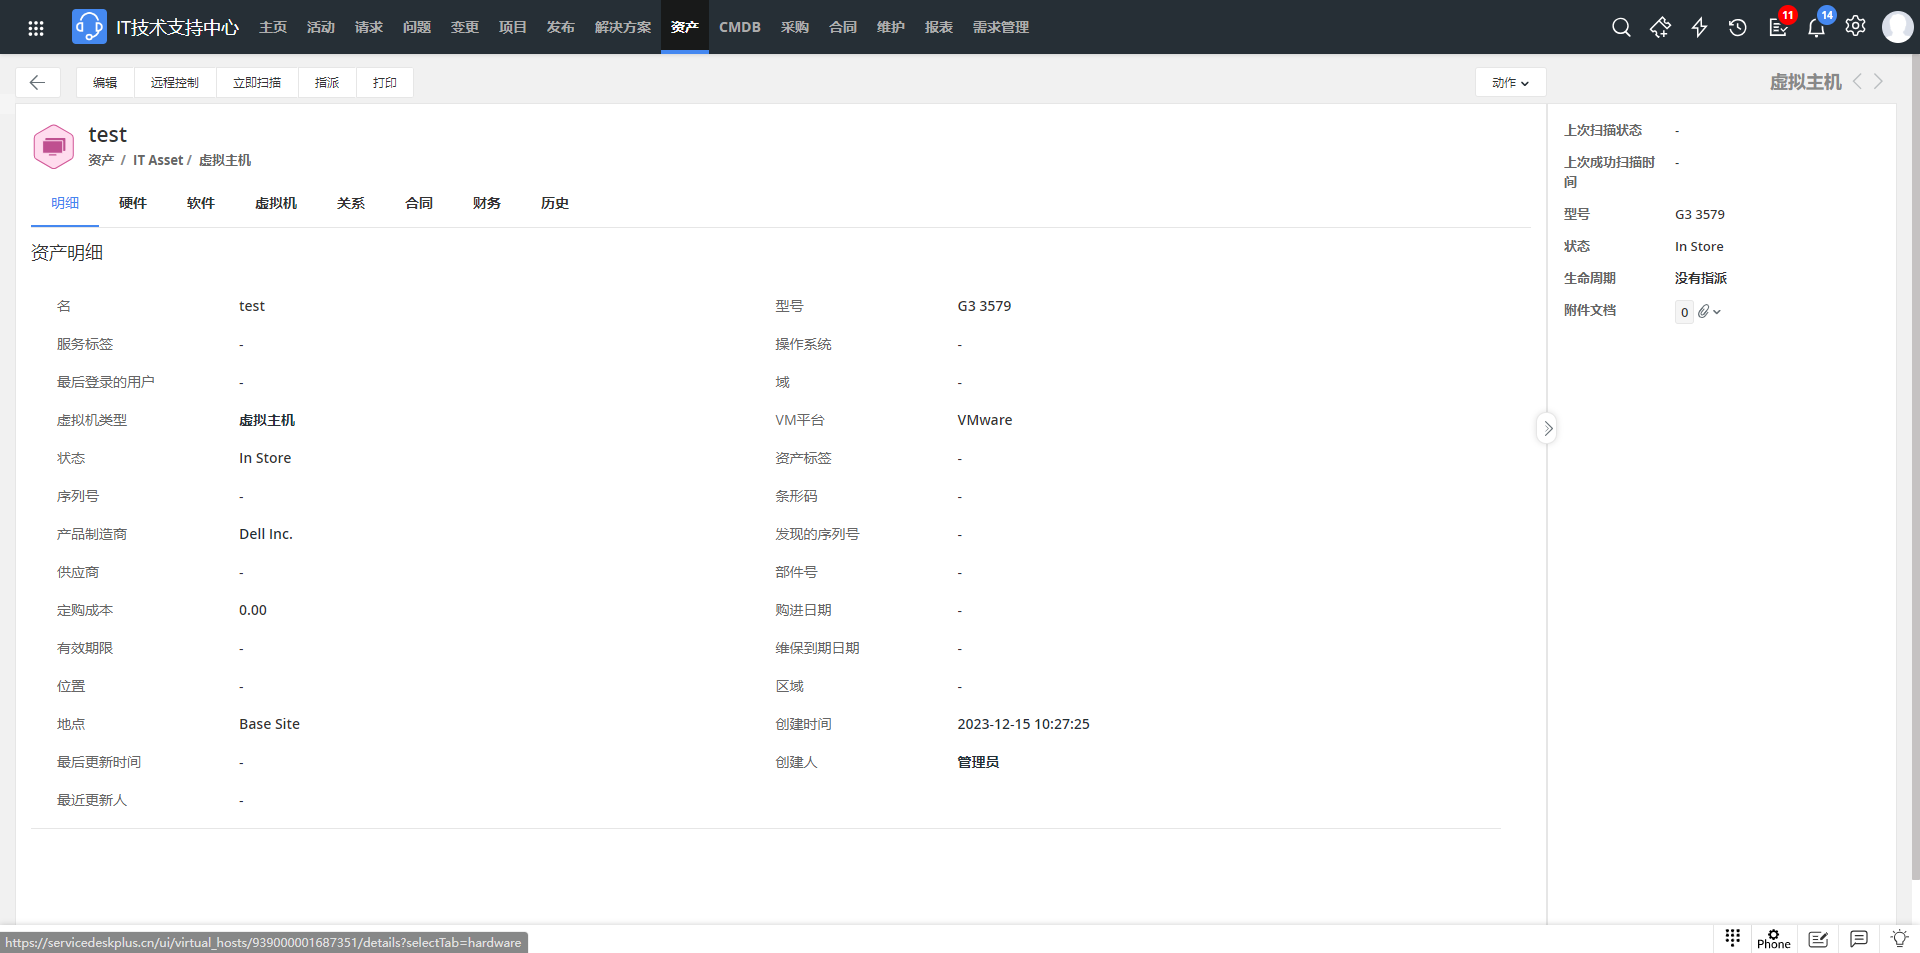
Task: Click the app launcher grid icon
Action: tap(36, 28)
